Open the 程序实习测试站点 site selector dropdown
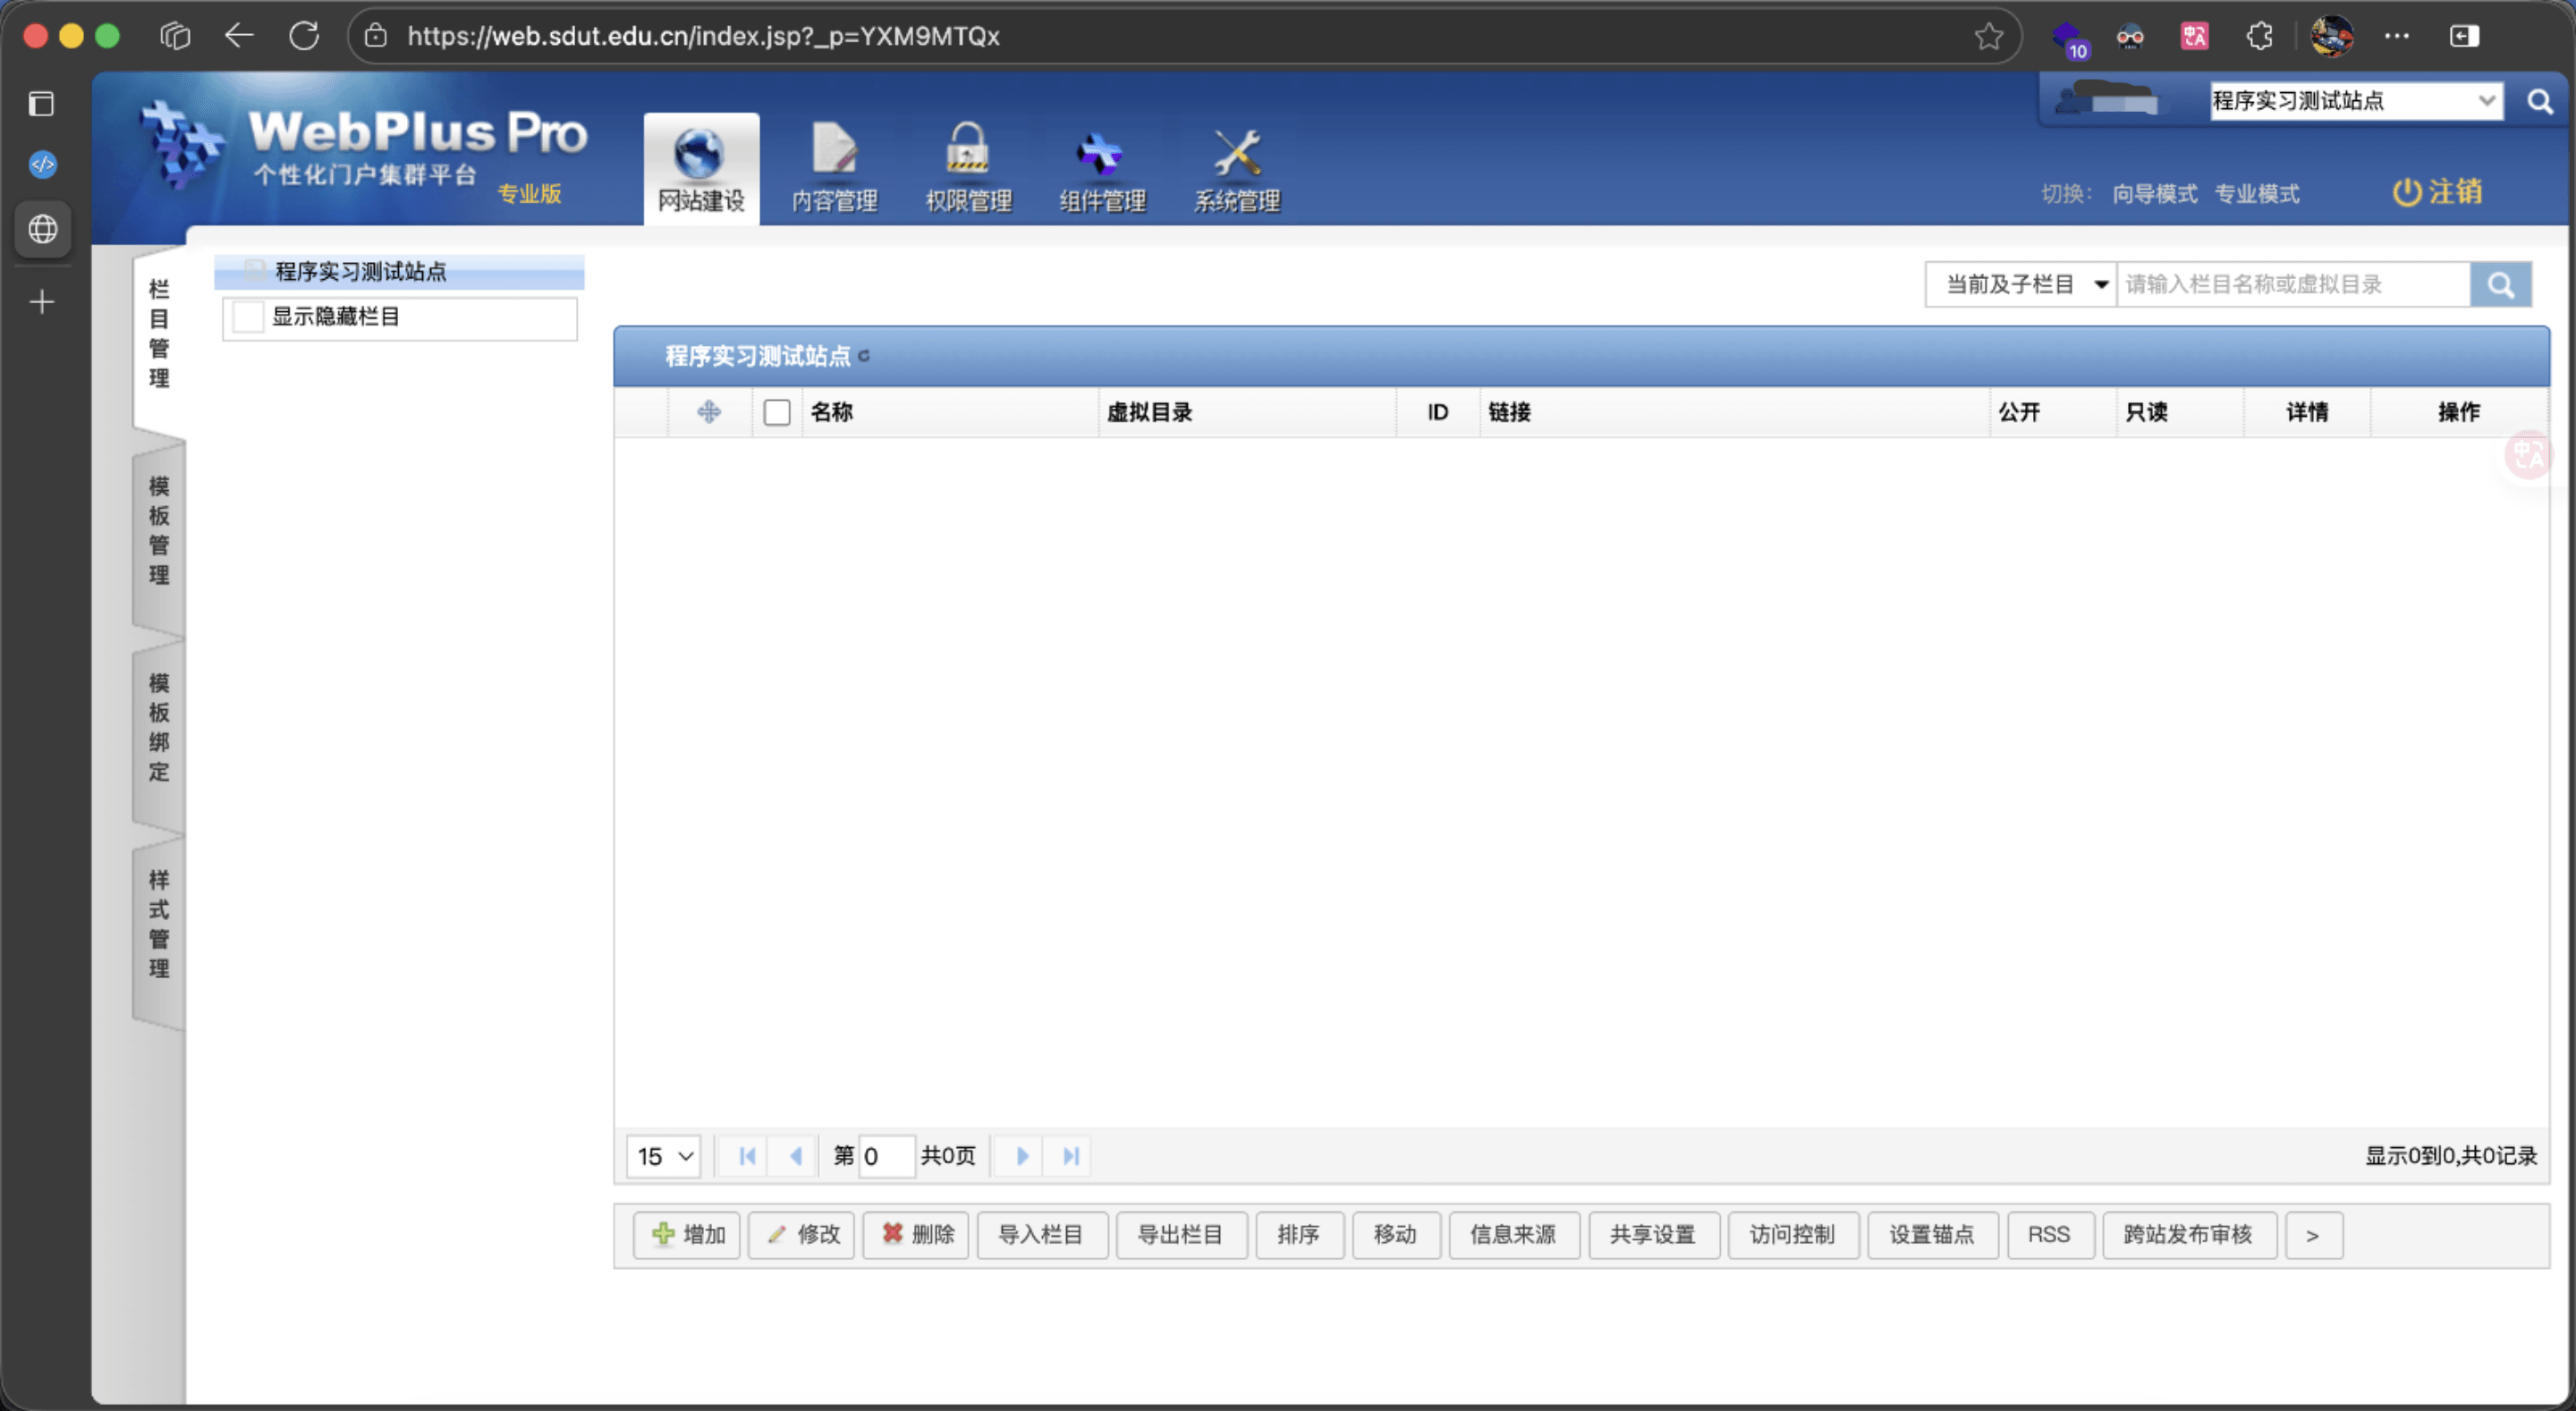Image resolution: width=2576 pixels, height=1411 pixels. 2355,100
